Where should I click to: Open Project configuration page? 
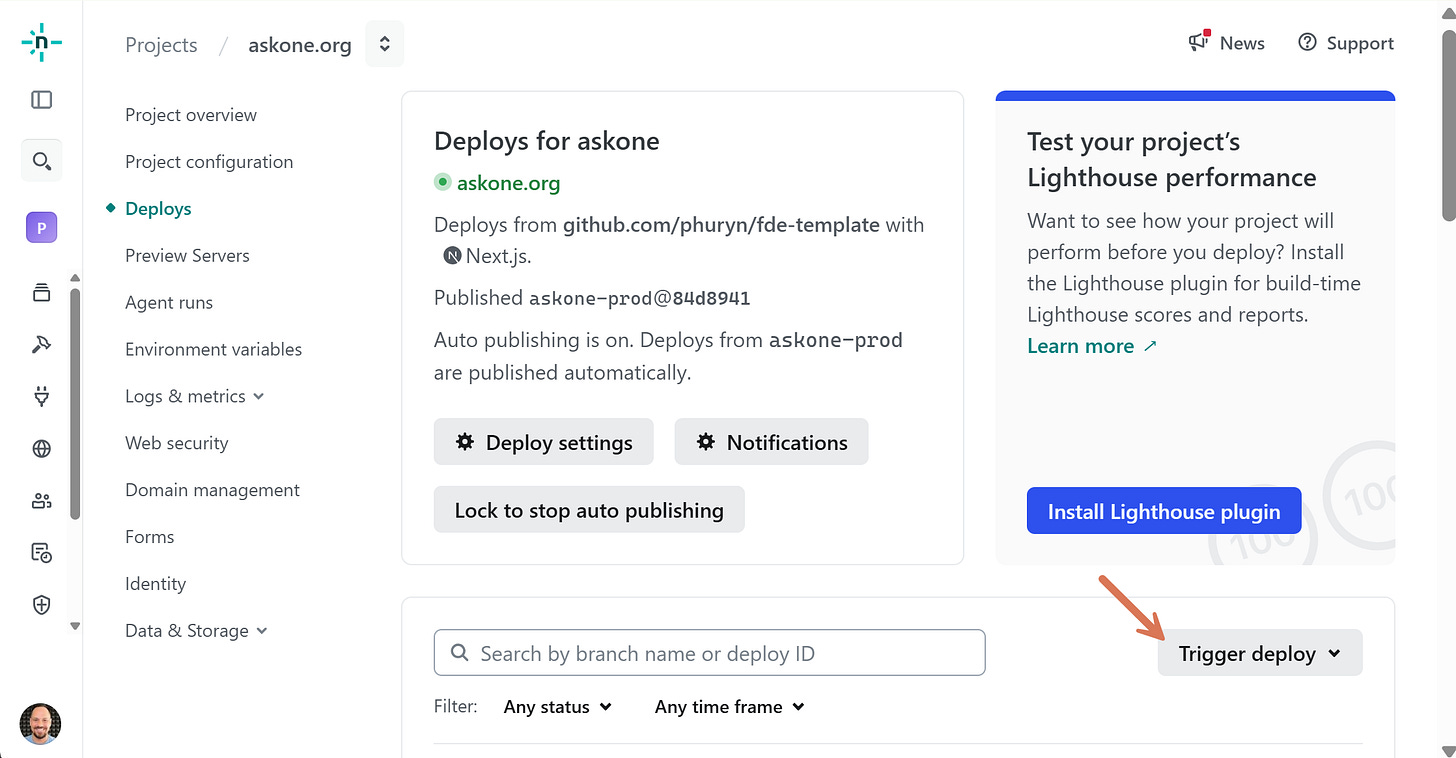pos(209,161)
